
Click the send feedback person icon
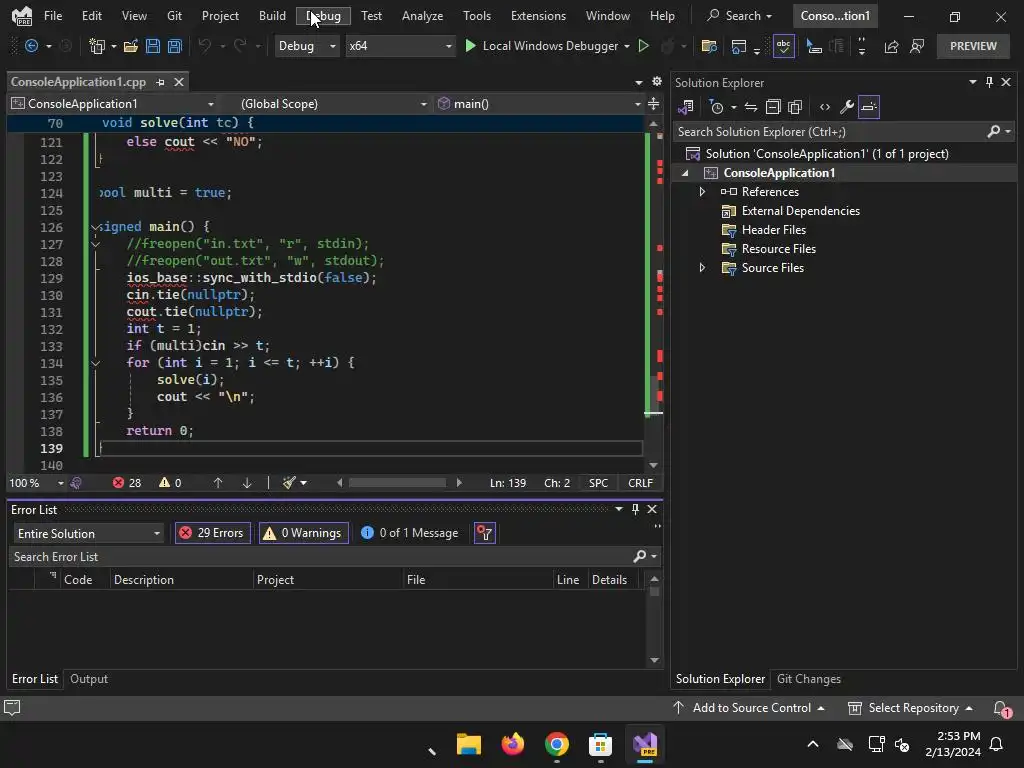(x=917, y=46)
